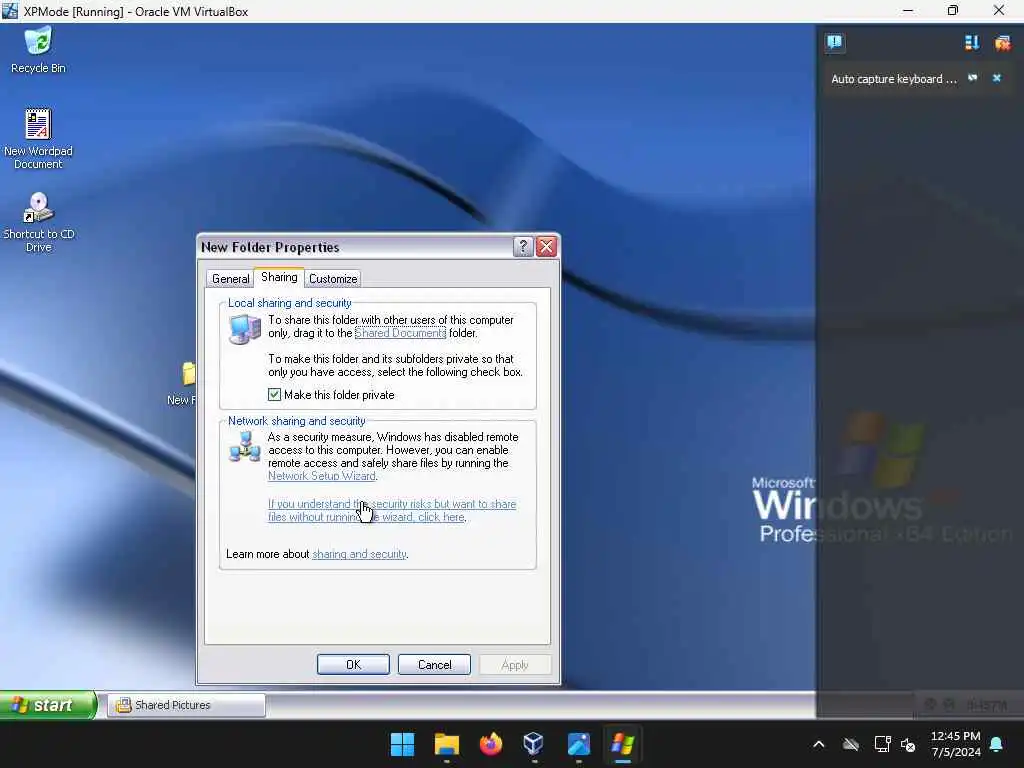Show hidden system tray icons
The height and width of the screenshot is (768, 1024).
(819, 744)
